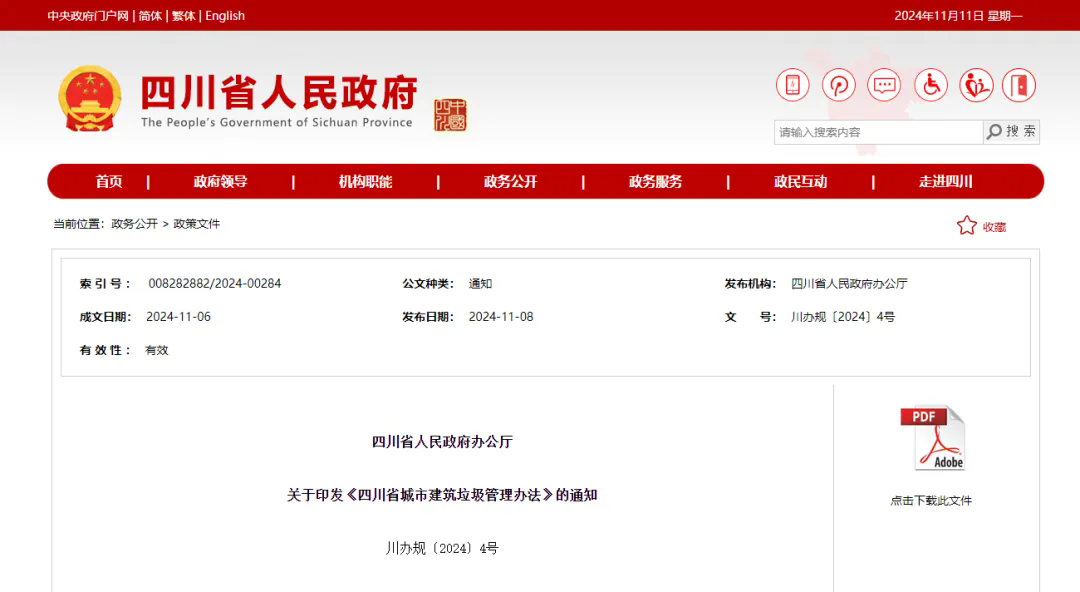Navigate to 政务服务 menu item
The height and width of the screenshot is (592, 1080).
pos(655,182)
